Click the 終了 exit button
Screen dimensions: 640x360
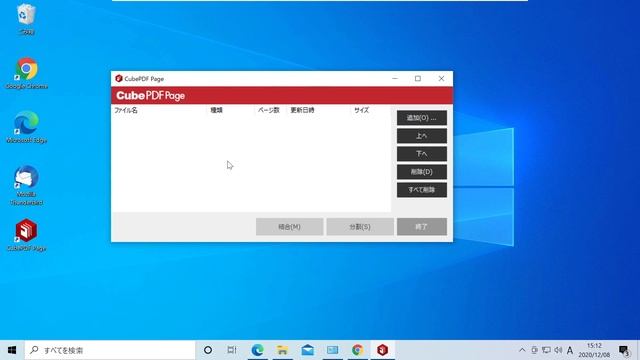tap(422, 227)
